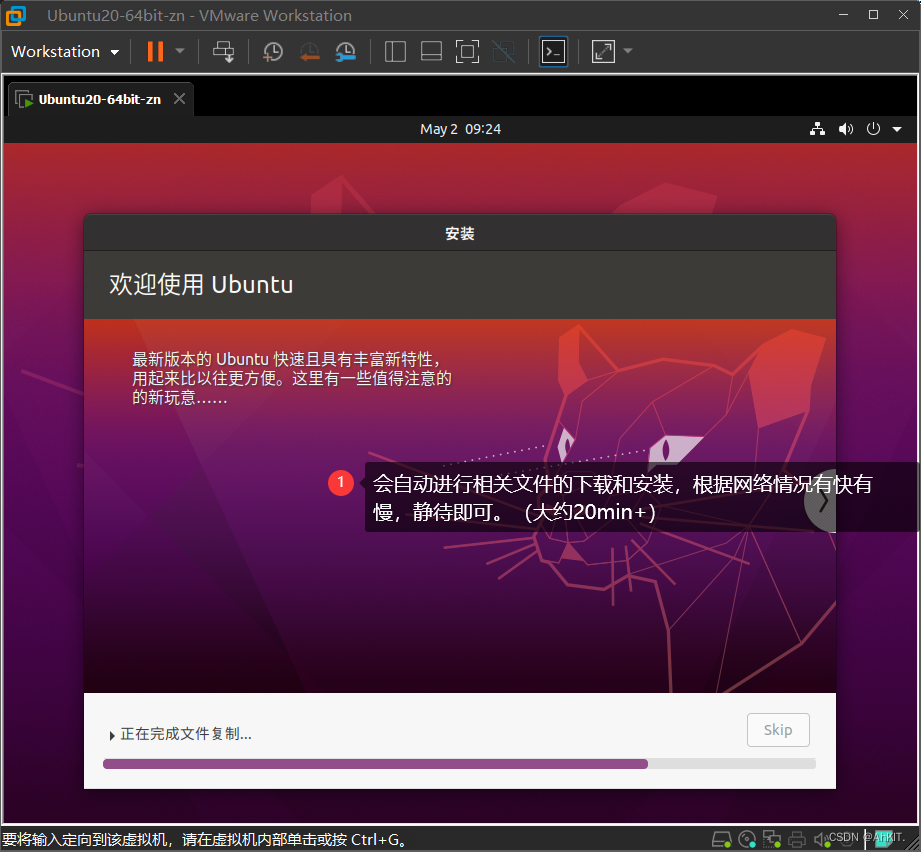Open the console view icon
Screen dimensions: 921x852
pyautogui.click(x=553, y=52)
